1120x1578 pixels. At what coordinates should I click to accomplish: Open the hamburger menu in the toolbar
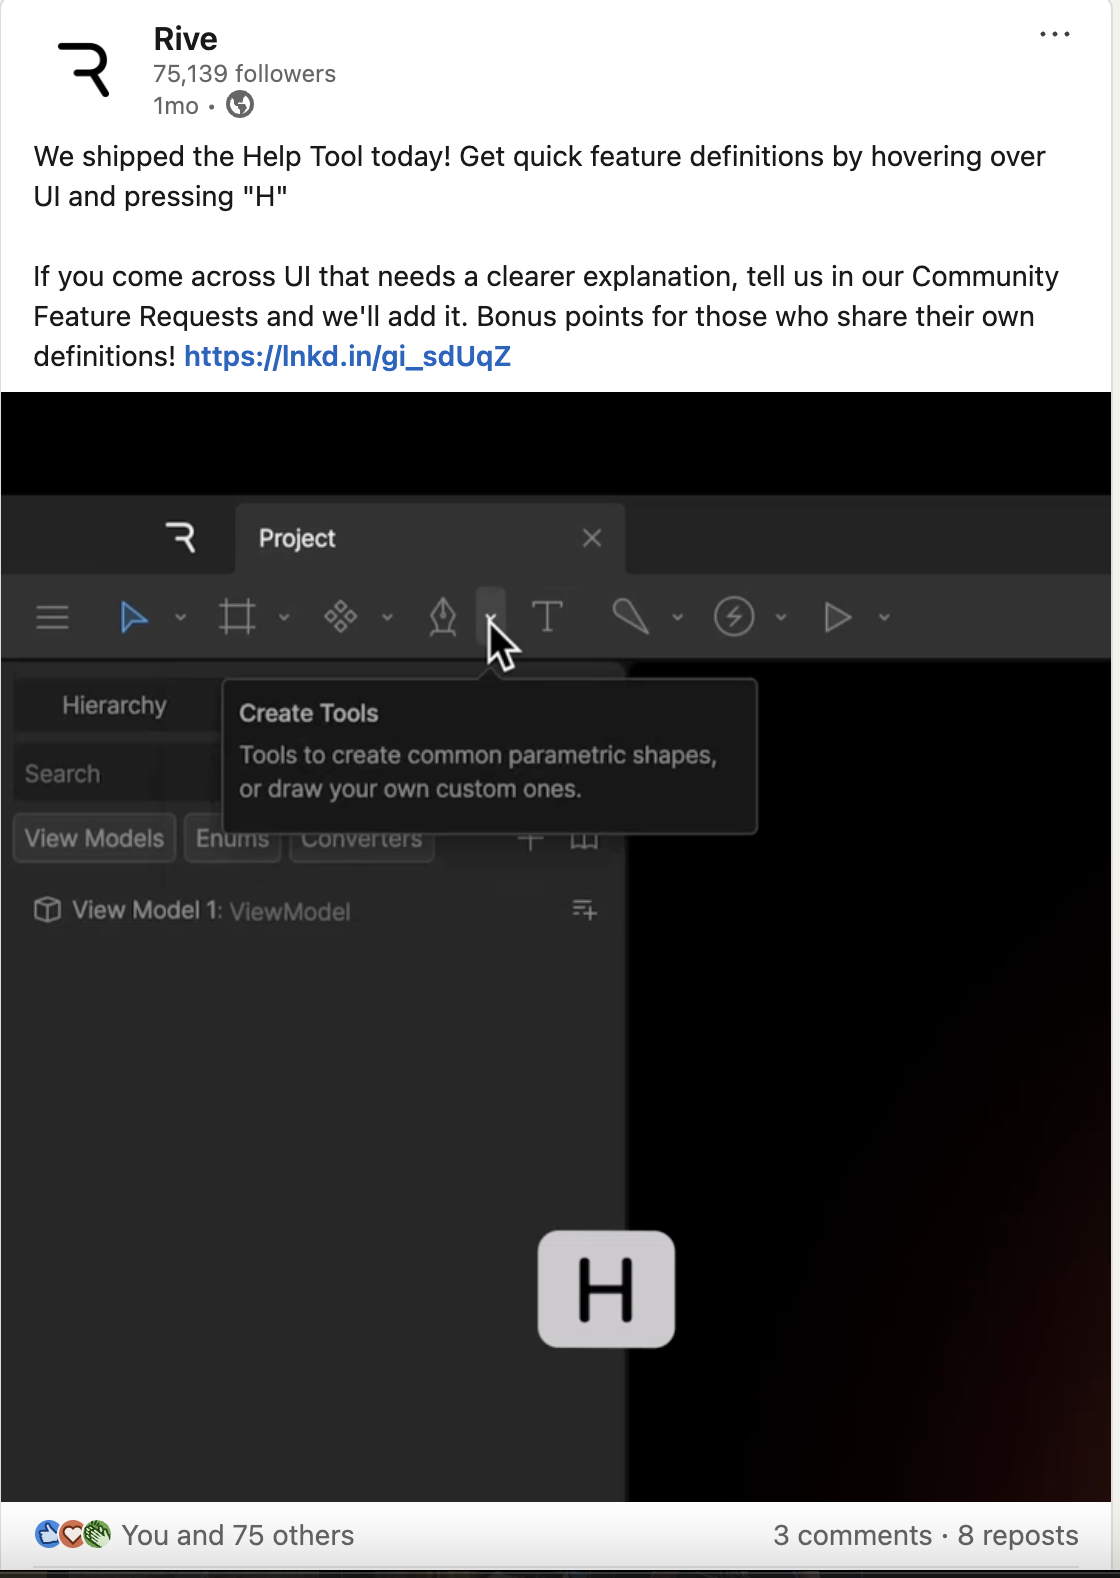pyautogui.click(x=52, y=617)
